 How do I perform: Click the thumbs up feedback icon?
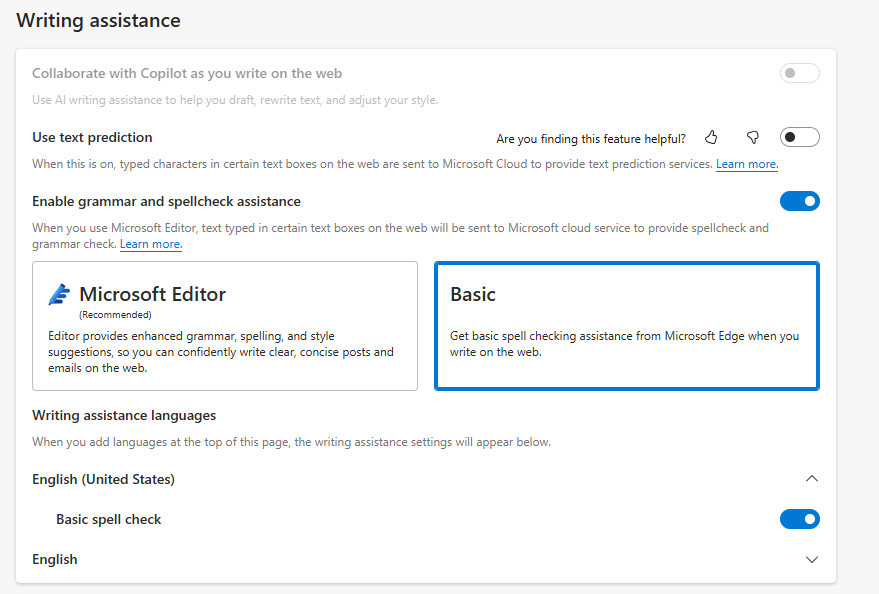[711, 137]
